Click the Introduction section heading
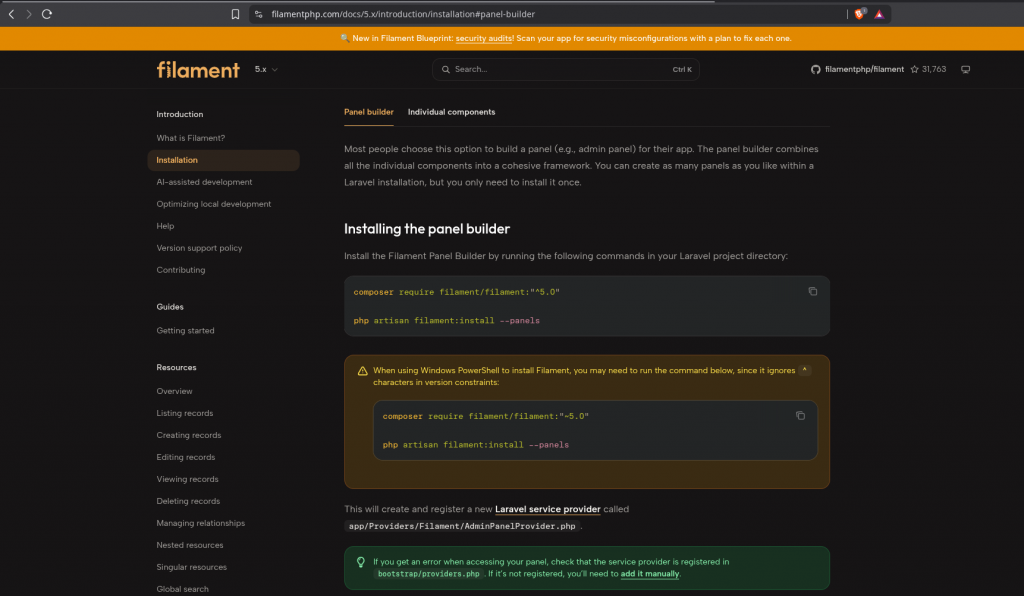Image resolution: width=1024 pixels, height=596 pixels. pos(180,114)
